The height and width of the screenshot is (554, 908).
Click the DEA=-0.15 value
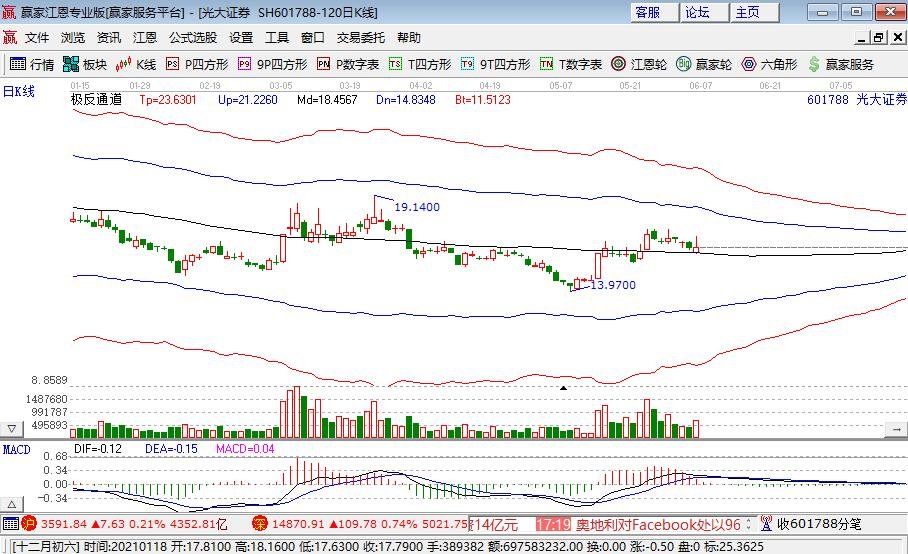coord(171,449)
